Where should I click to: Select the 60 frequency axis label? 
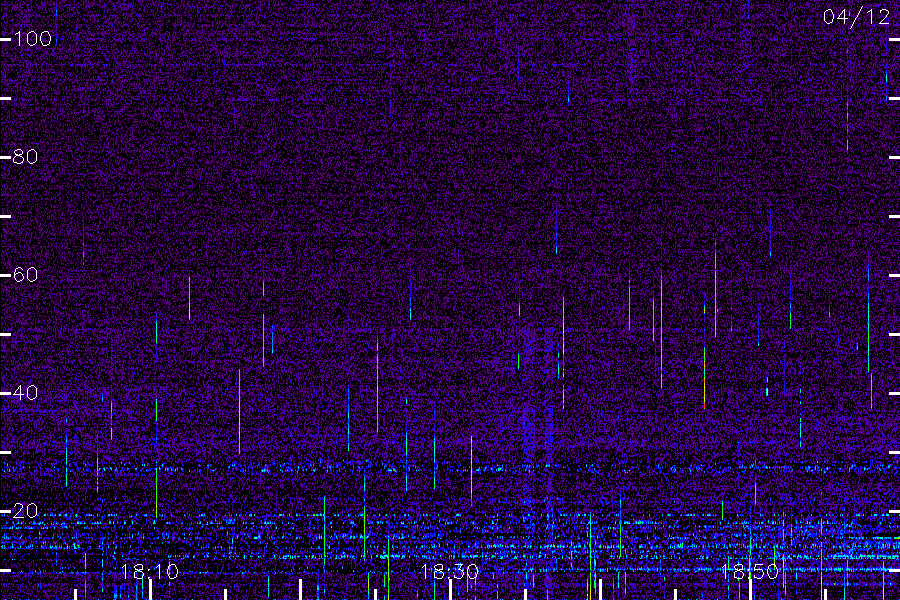[25, 275]
